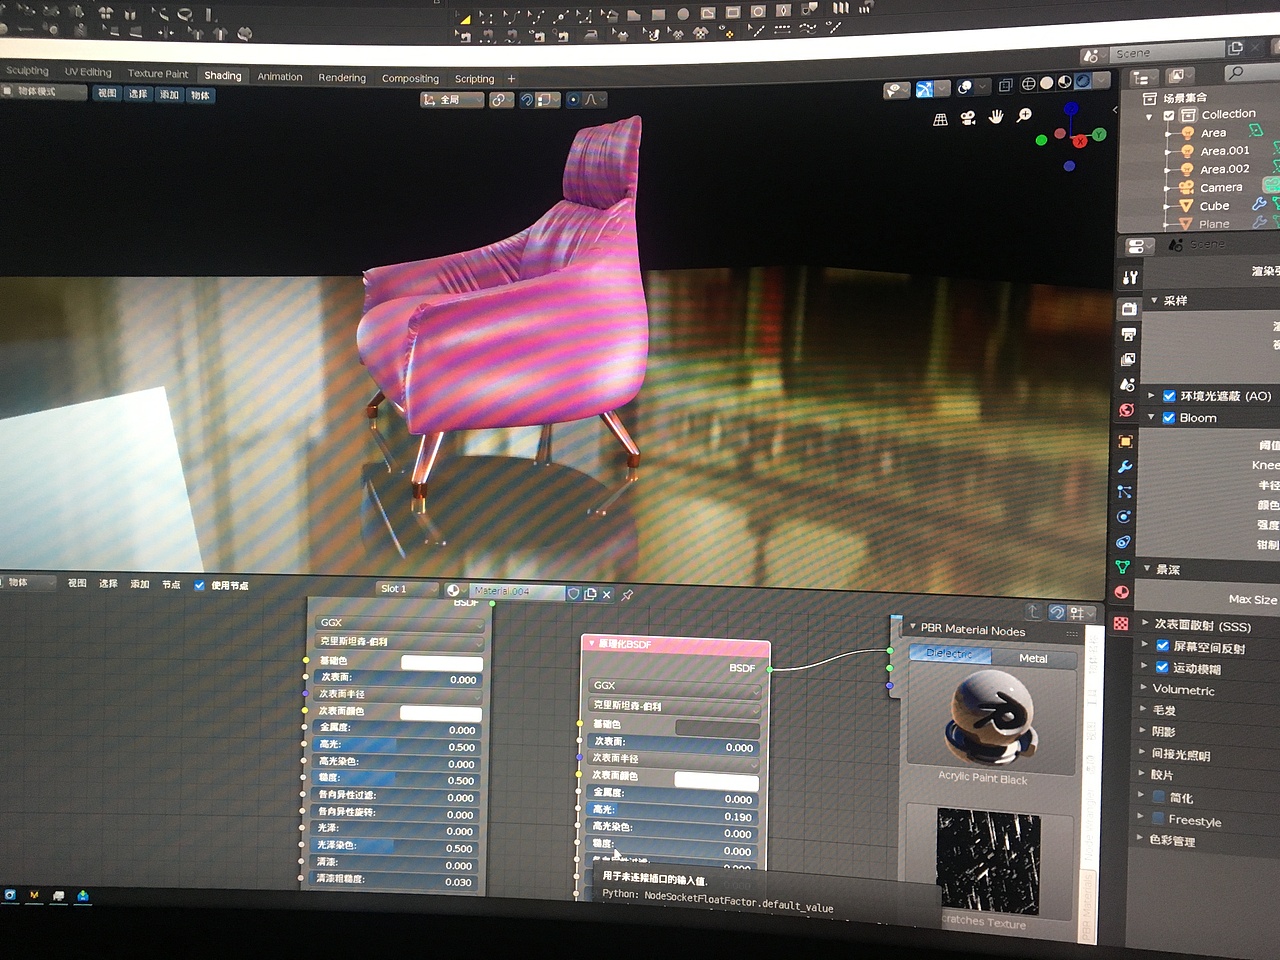Add a new workspace with plus button

[511, 79]
